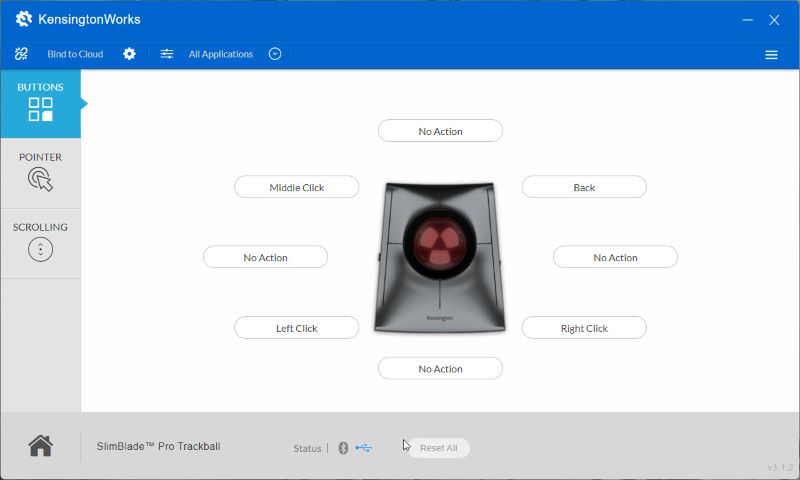Click the right side No Action button
800x480 pixels.
point(615,257)
